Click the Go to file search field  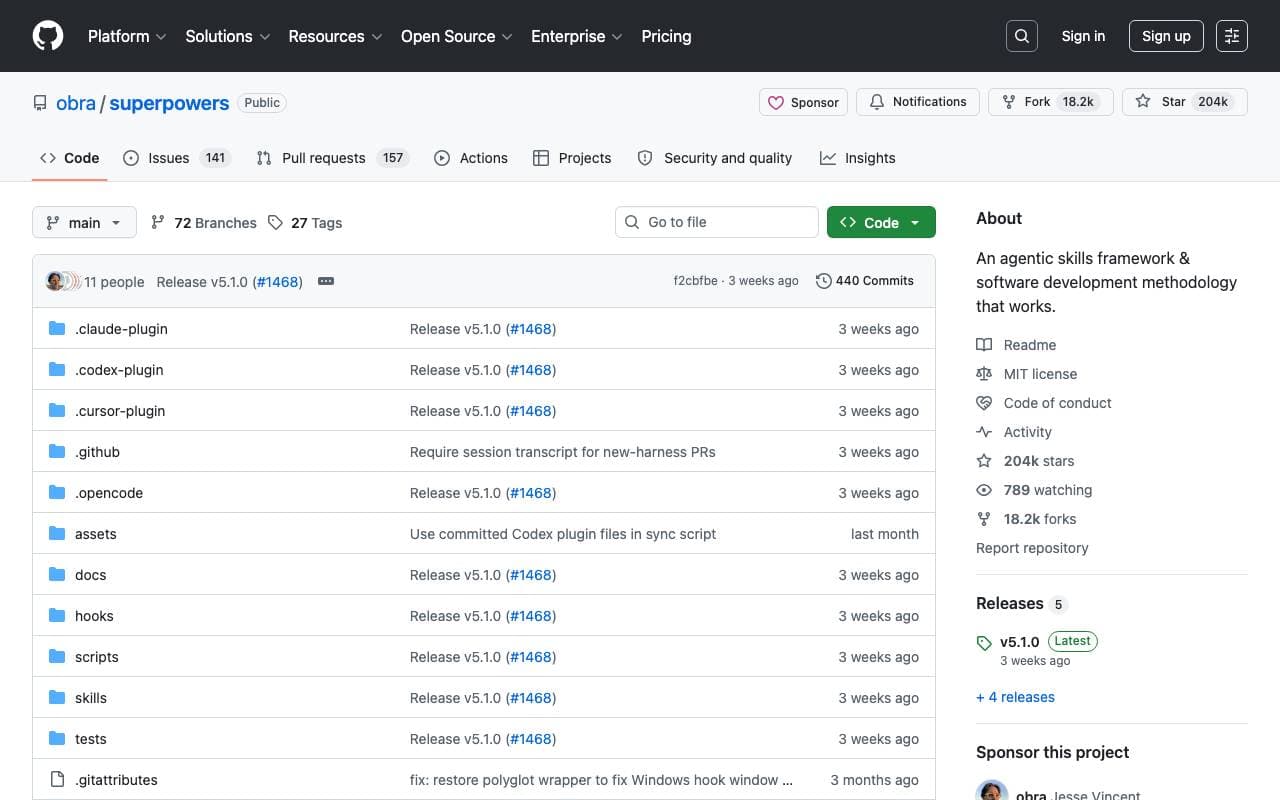[x=717, y=222]
